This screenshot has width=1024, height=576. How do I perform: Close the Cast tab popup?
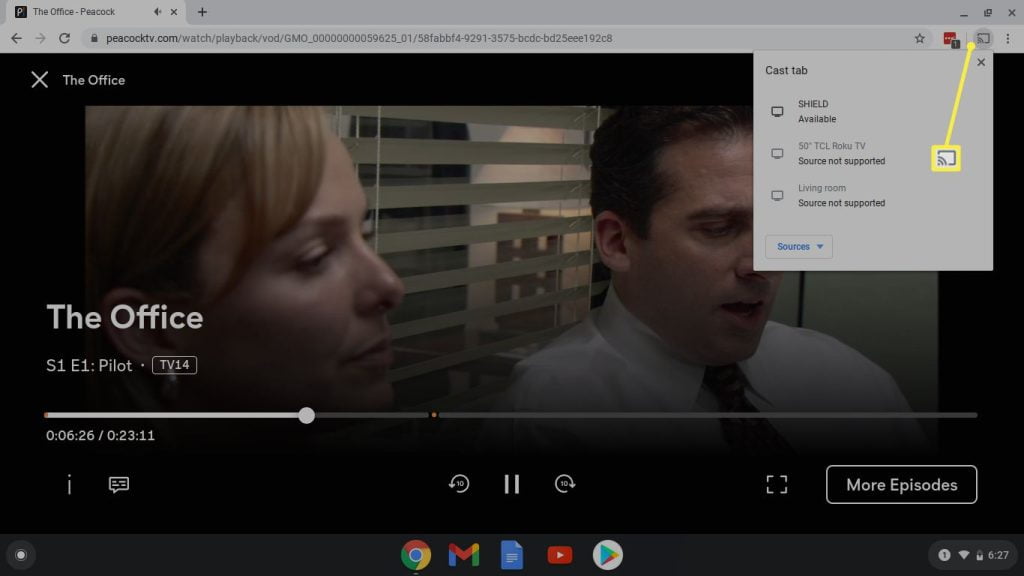tap(981, 63)
